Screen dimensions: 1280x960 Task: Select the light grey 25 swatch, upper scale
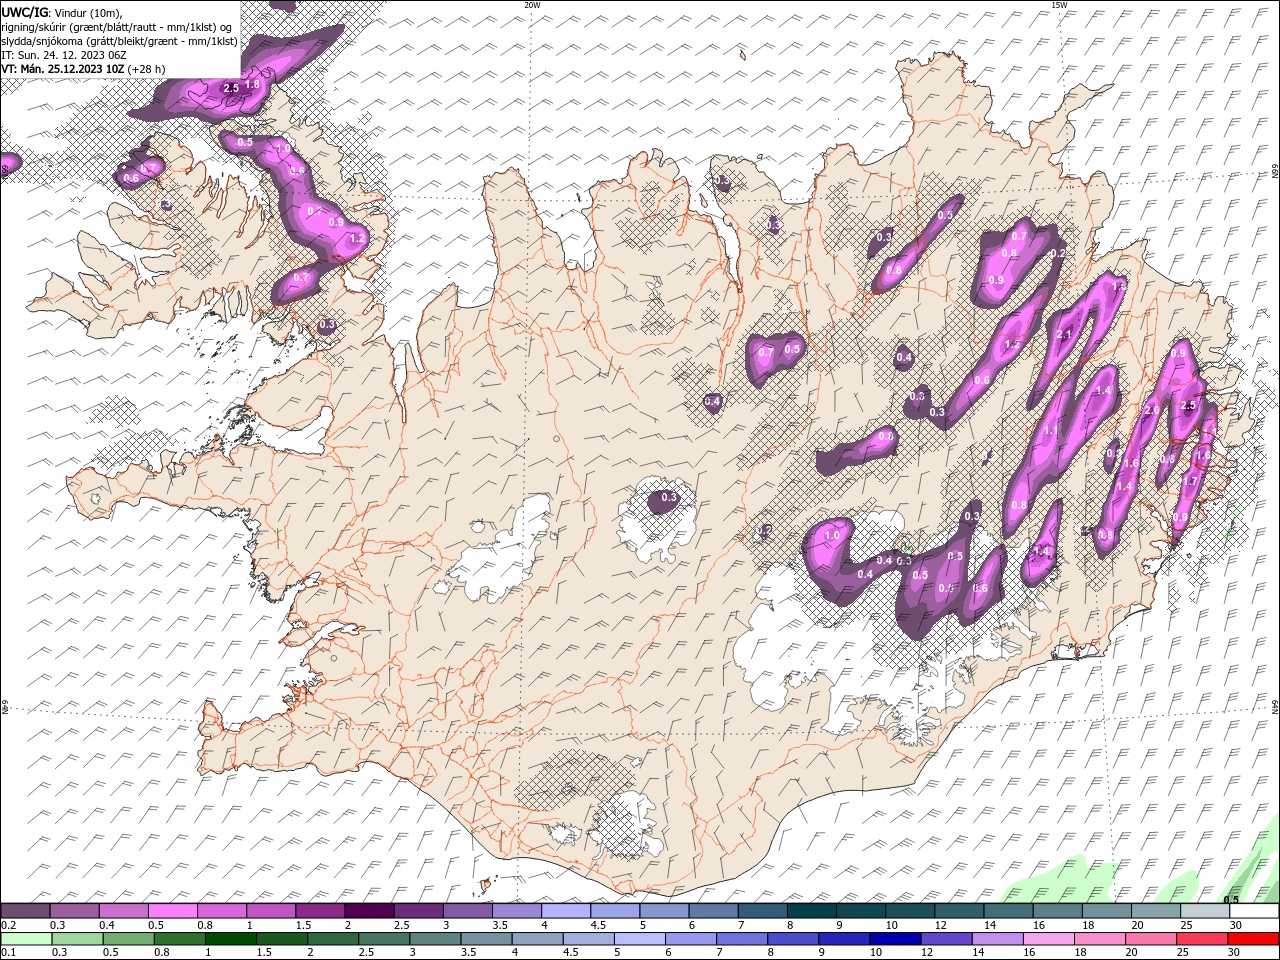click(x=1203, y=911)
